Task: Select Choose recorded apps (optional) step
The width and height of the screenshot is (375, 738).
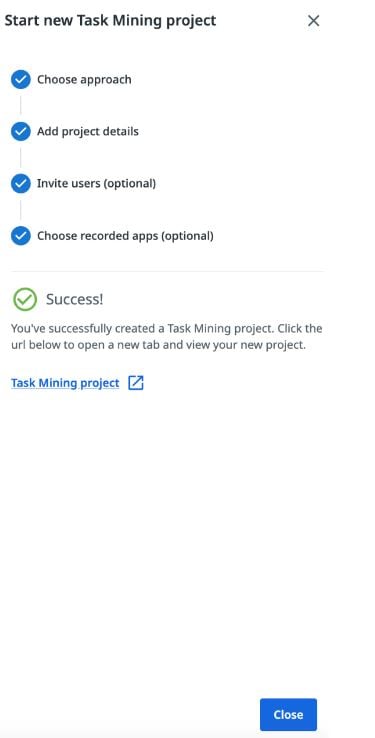Action: tap(125, 236)
